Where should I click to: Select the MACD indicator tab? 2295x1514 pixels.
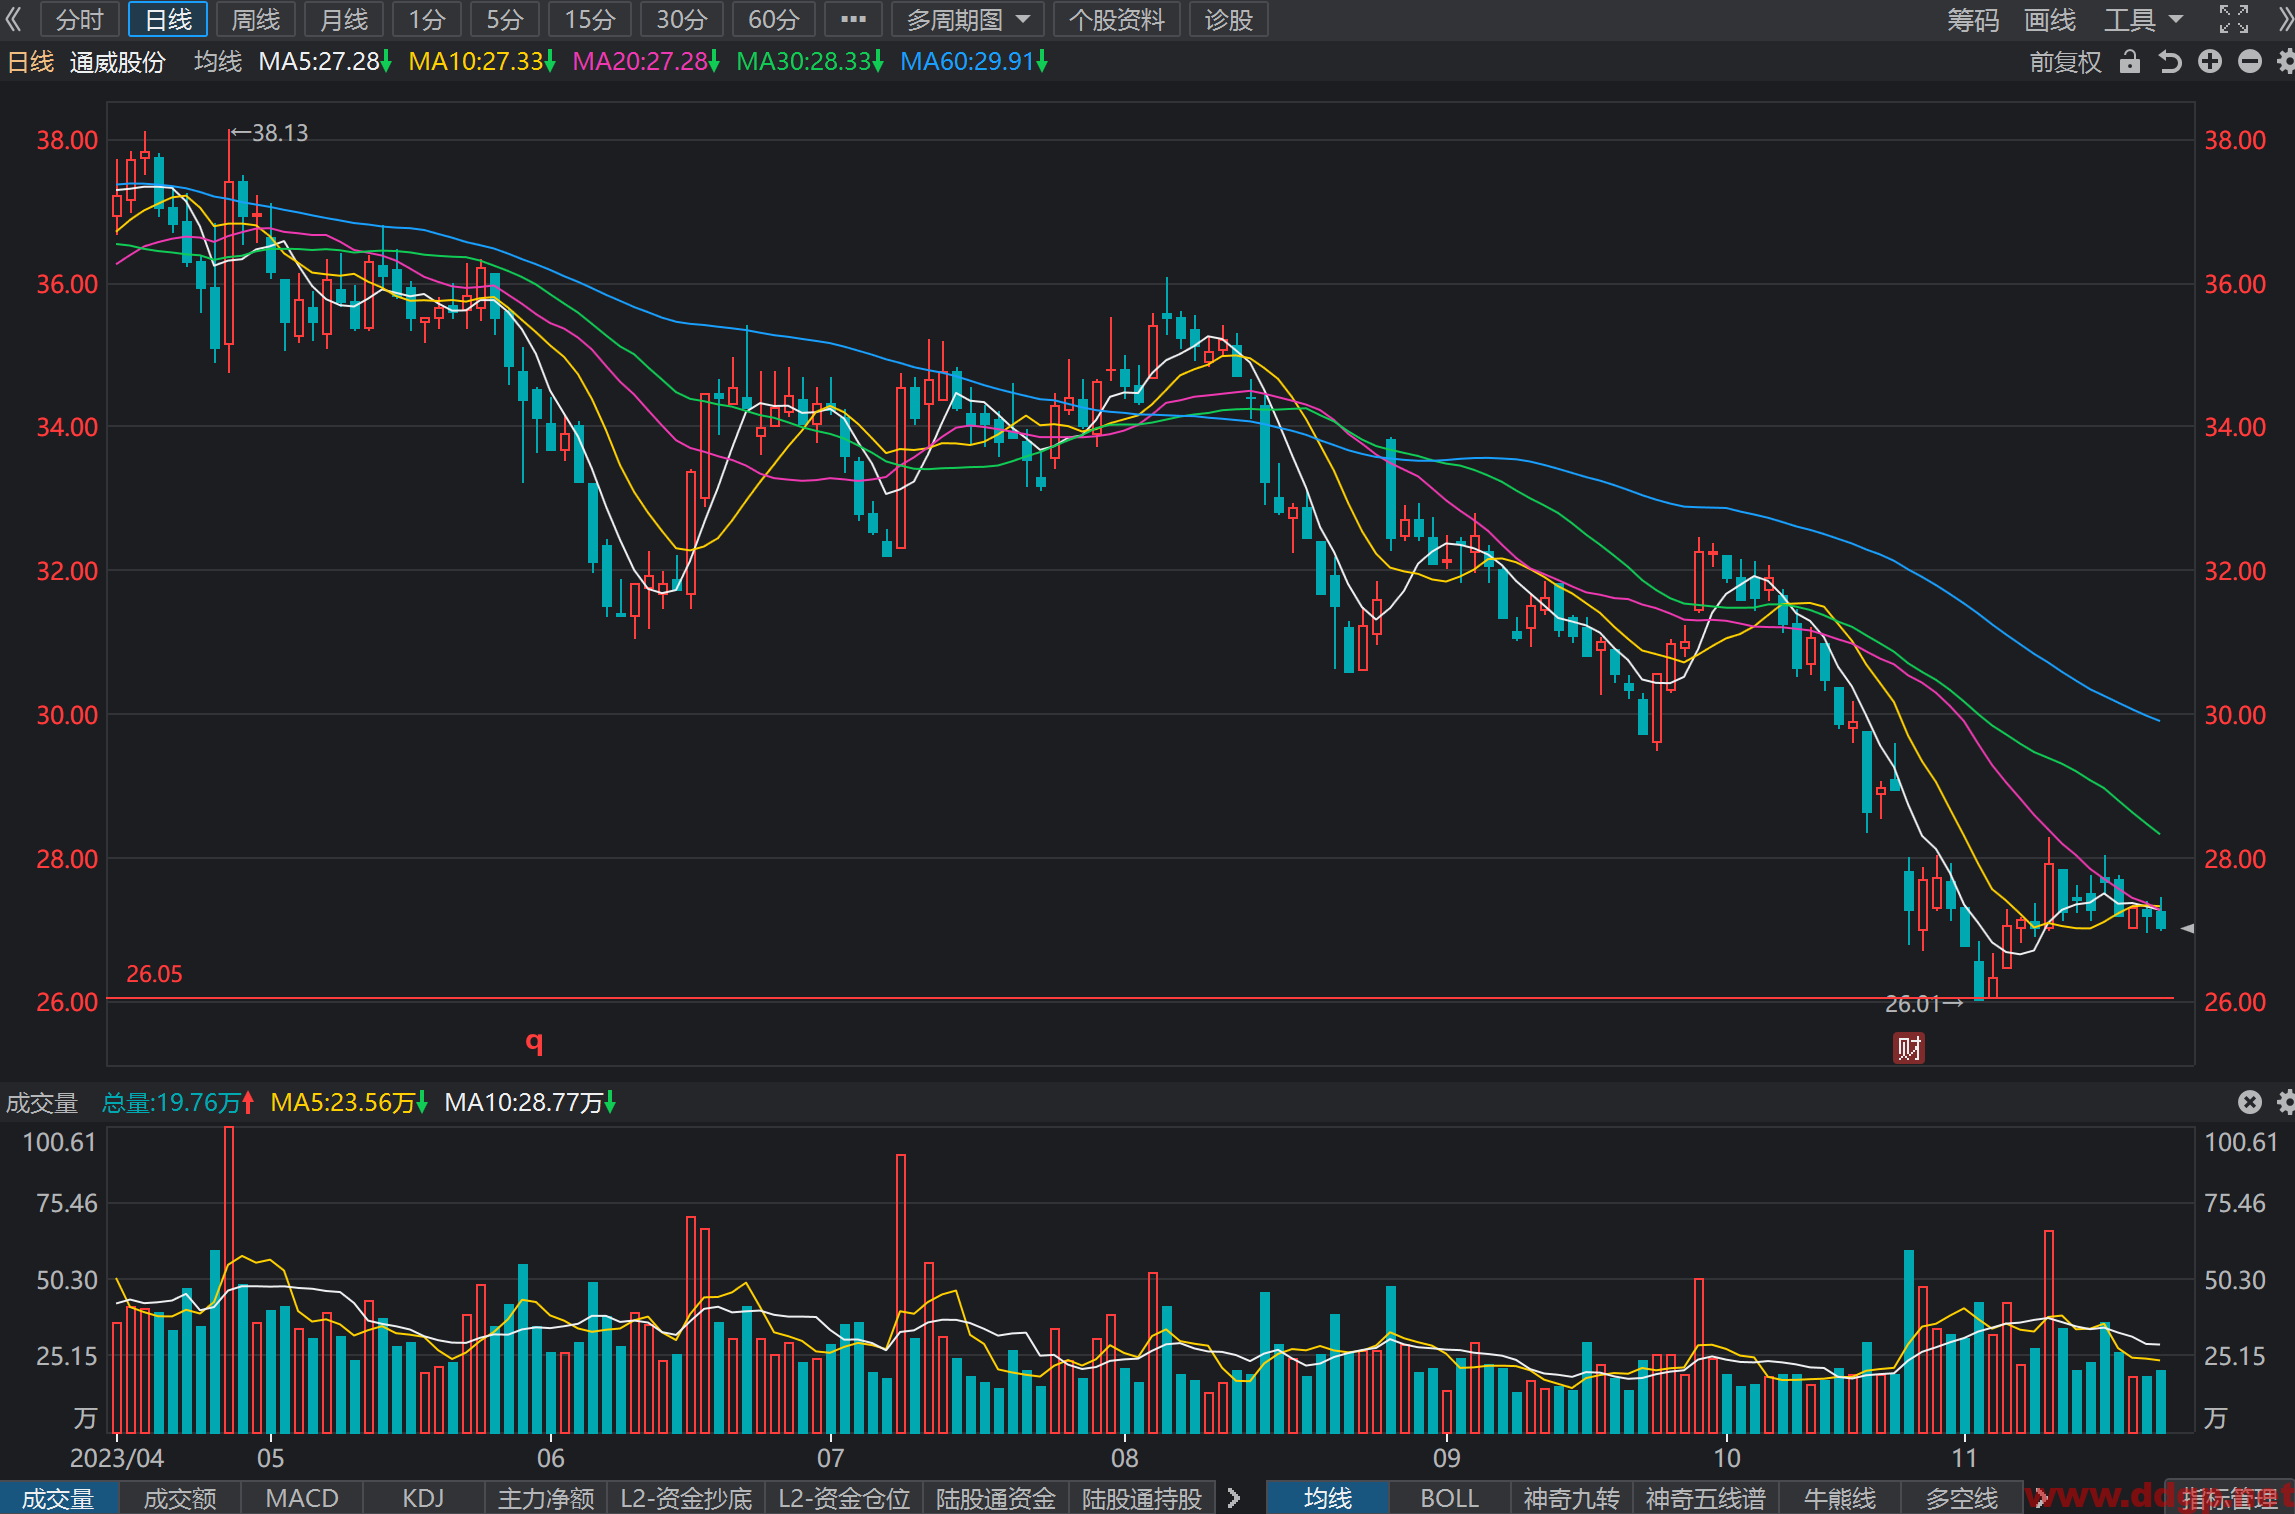point(302,1498)
